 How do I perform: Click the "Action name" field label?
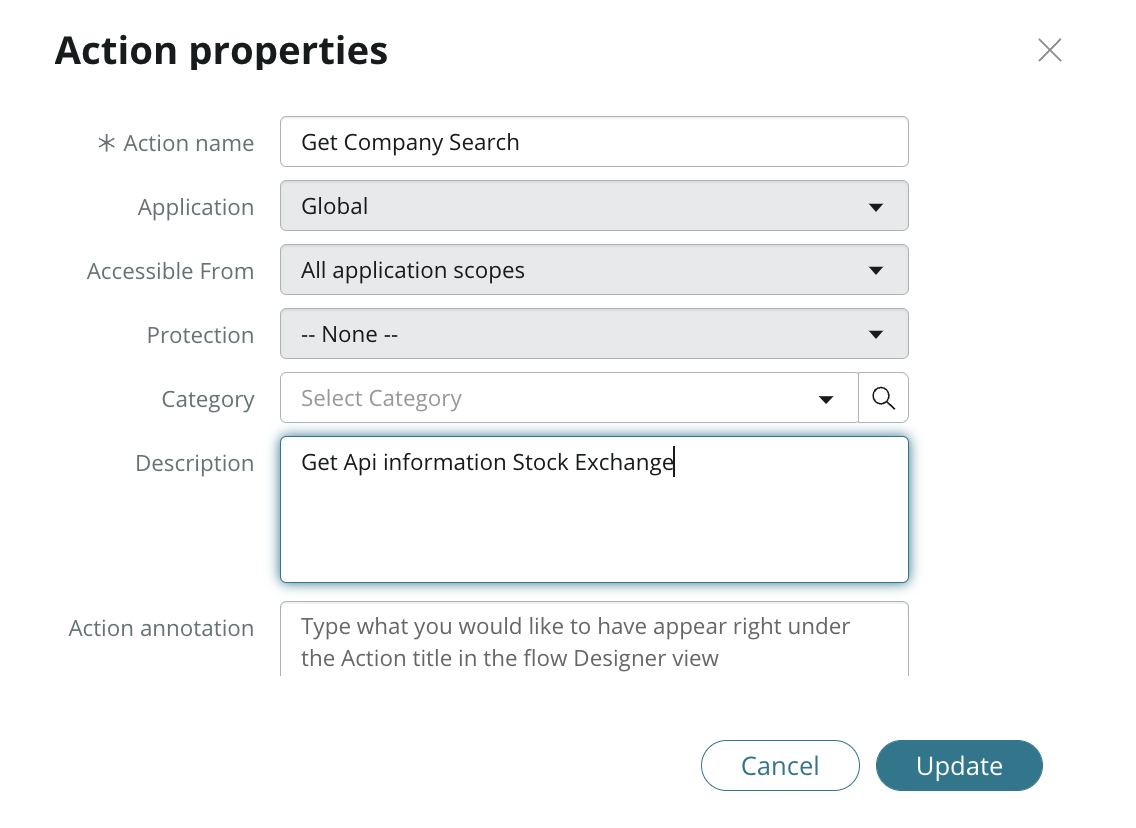(188, 144)
